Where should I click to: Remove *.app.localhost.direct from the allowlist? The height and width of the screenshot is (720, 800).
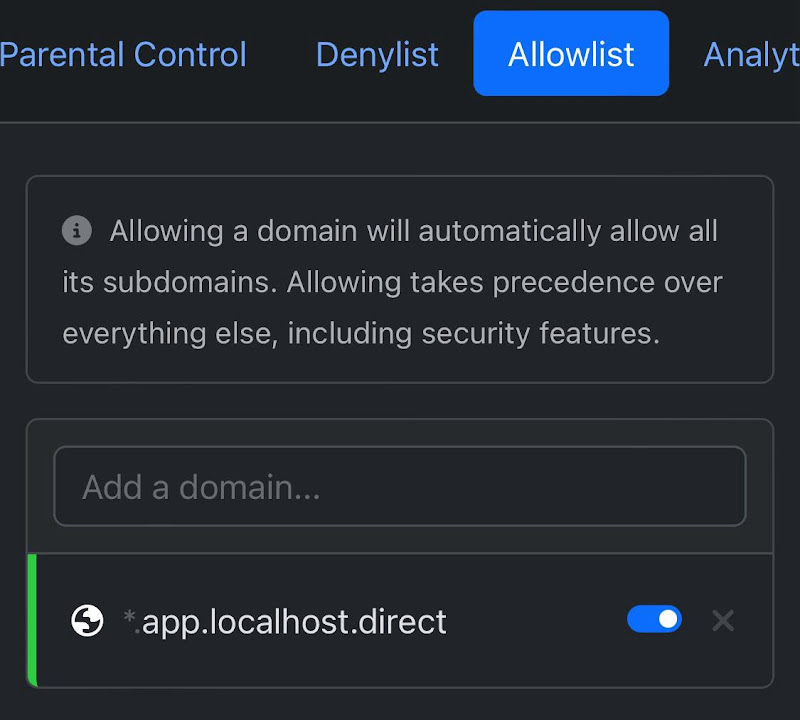coord(722,620)
